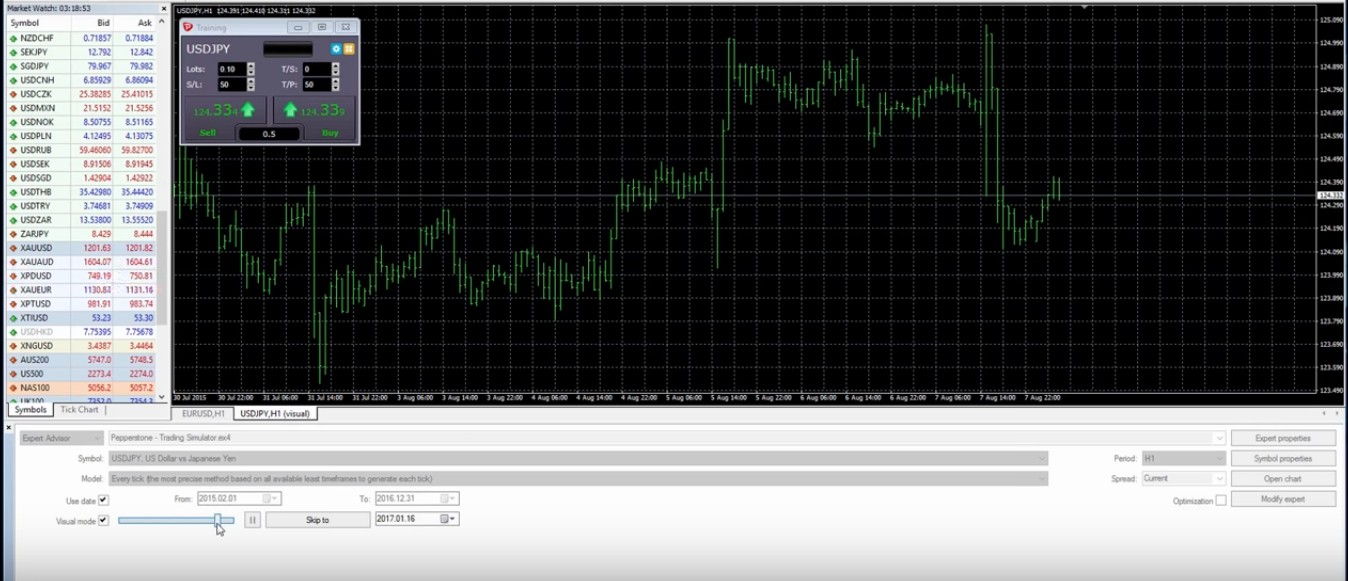Click the Lots input field showing 0.10
1348x581 pixels.
231,69
